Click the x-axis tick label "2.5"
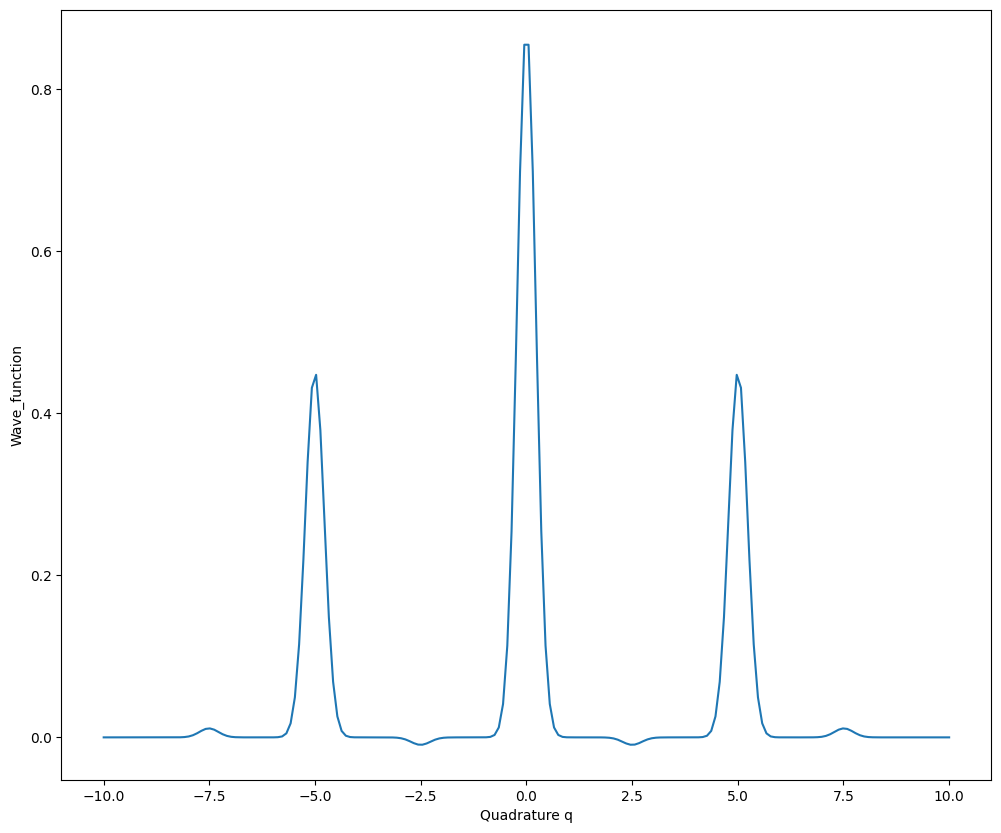 tap(632, 796)
